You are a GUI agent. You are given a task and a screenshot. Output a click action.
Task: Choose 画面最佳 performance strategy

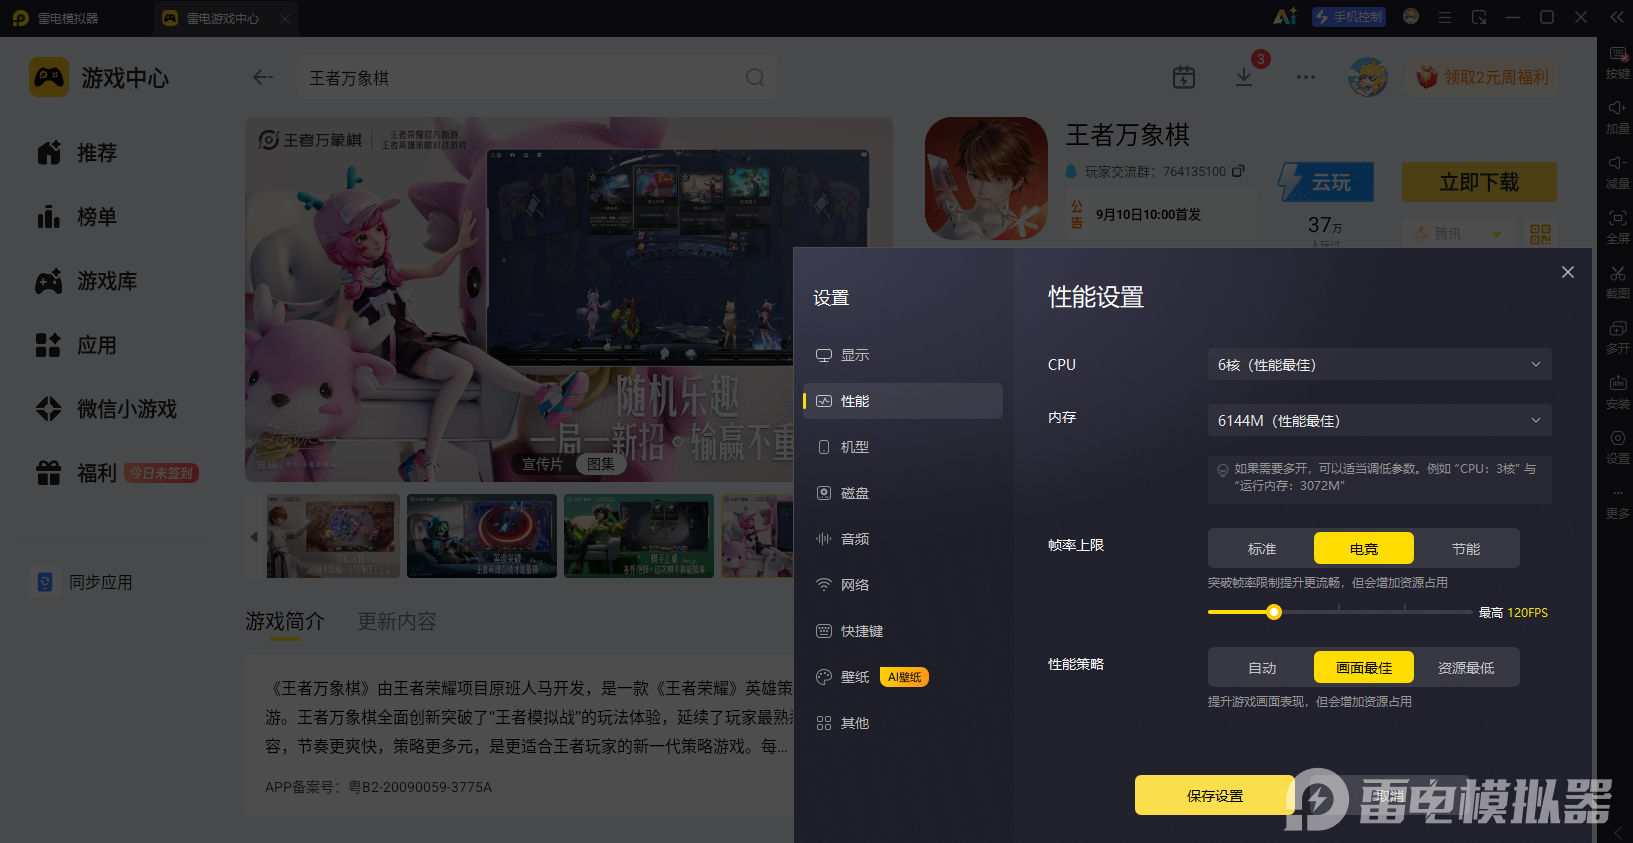pyautogui.click(x=1364, y=668)
